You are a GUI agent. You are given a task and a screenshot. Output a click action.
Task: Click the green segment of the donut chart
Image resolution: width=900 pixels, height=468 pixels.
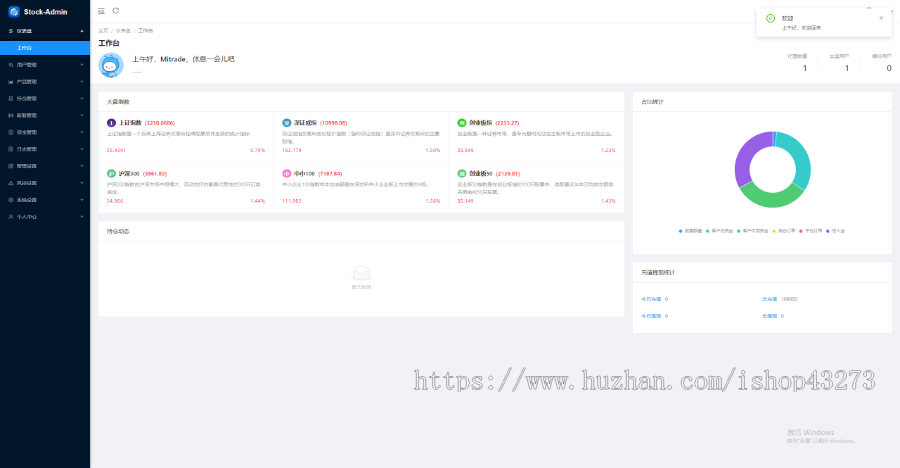pos(771,199)
